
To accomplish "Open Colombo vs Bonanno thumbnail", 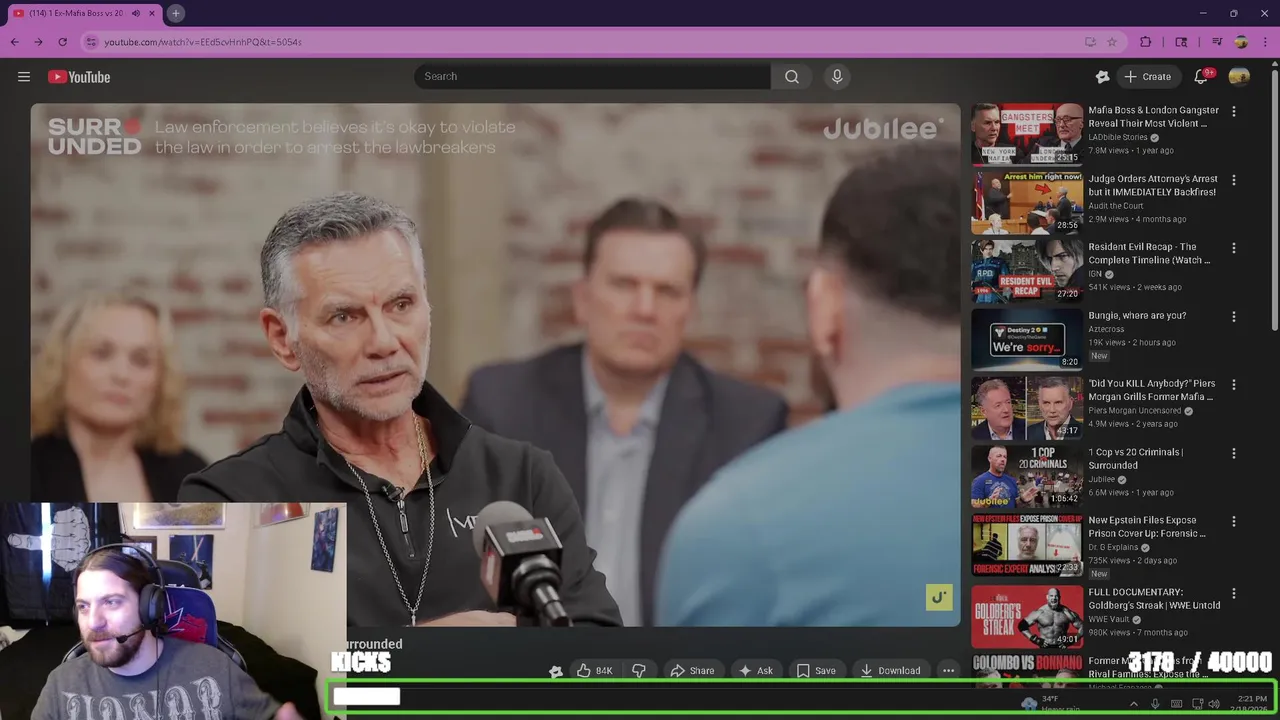I will point(1027,669).
